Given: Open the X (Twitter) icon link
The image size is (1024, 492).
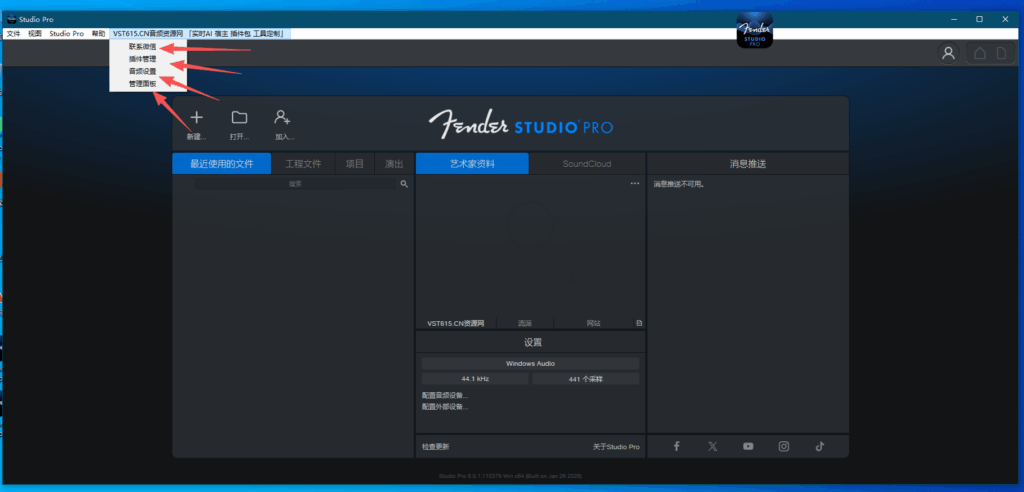Looking at the screenshot, I should point(712,446).
